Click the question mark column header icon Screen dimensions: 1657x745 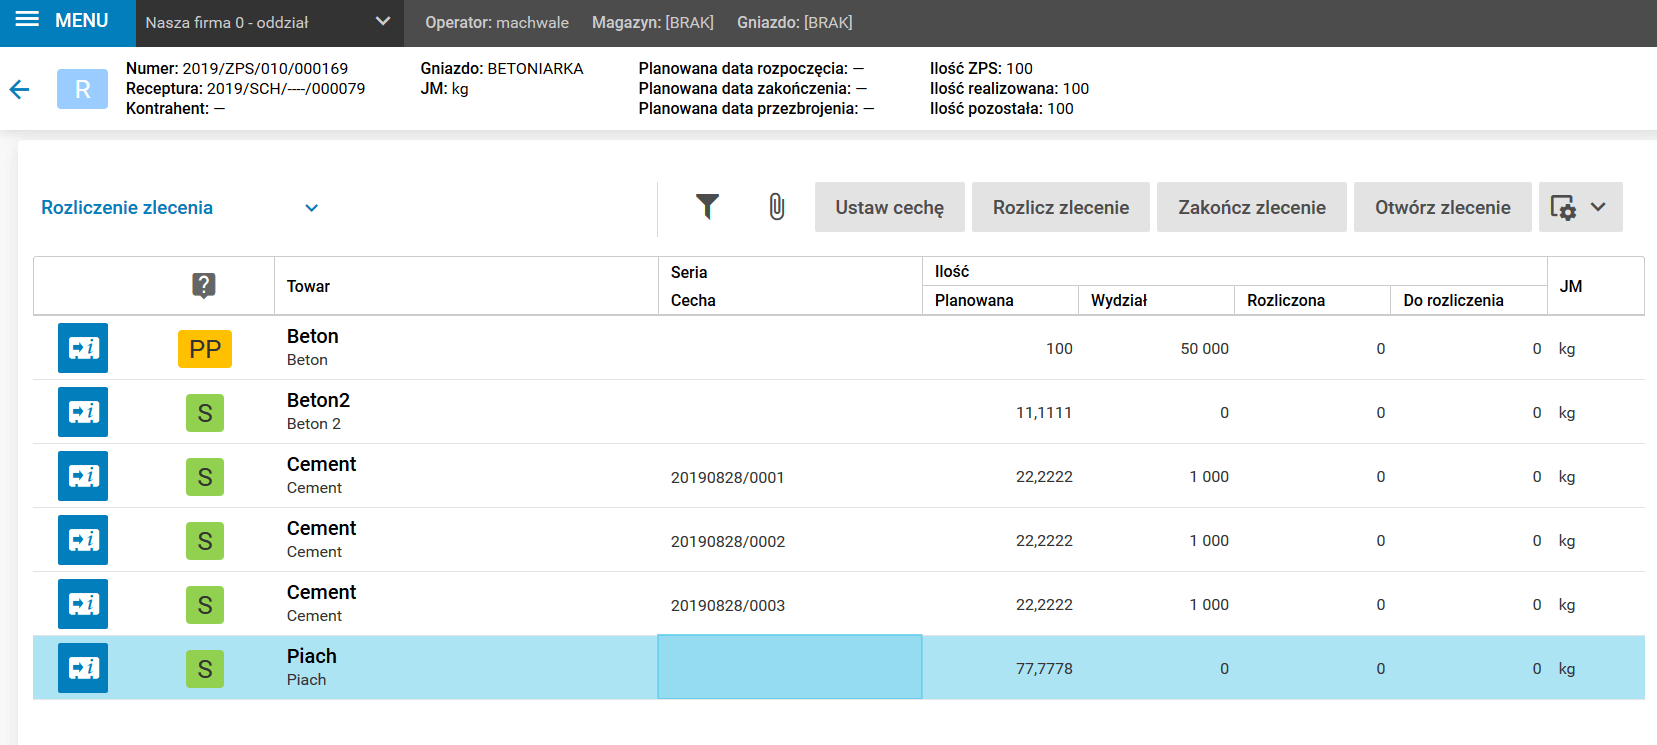coord(204,285)
